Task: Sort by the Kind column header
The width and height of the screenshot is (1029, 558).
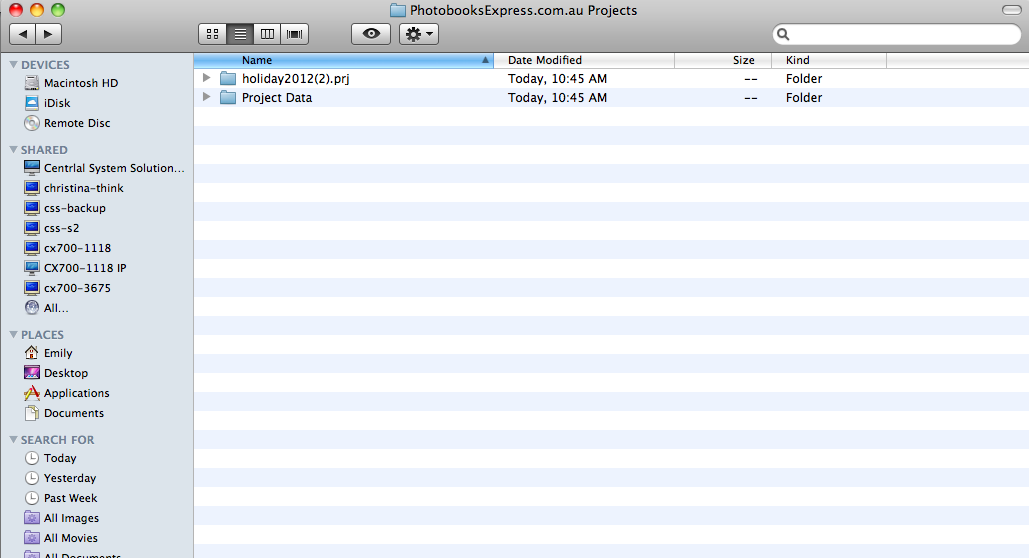Action: (828, 60)
